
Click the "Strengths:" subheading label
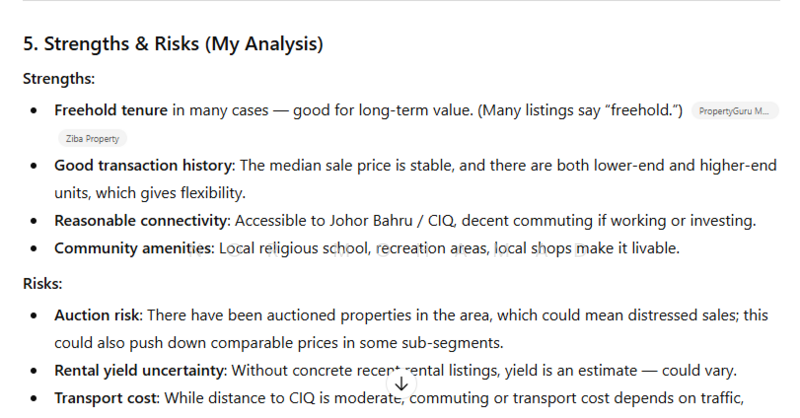click(x=59, y=78)
